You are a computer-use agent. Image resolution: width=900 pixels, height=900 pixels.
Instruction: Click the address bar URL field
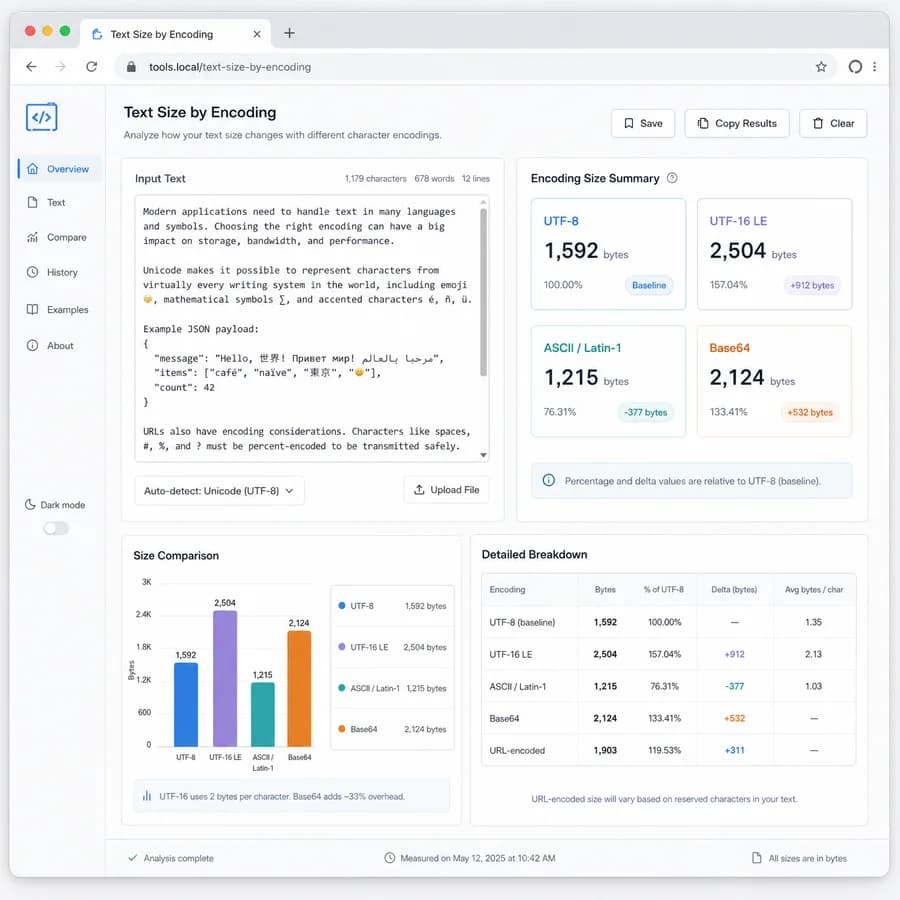click(476, 67)
